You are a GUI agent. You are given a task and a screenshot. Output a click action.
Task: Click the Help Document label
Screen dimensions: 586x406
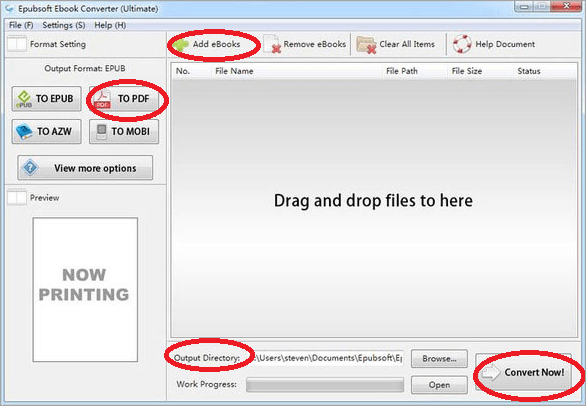pos(505,44)
